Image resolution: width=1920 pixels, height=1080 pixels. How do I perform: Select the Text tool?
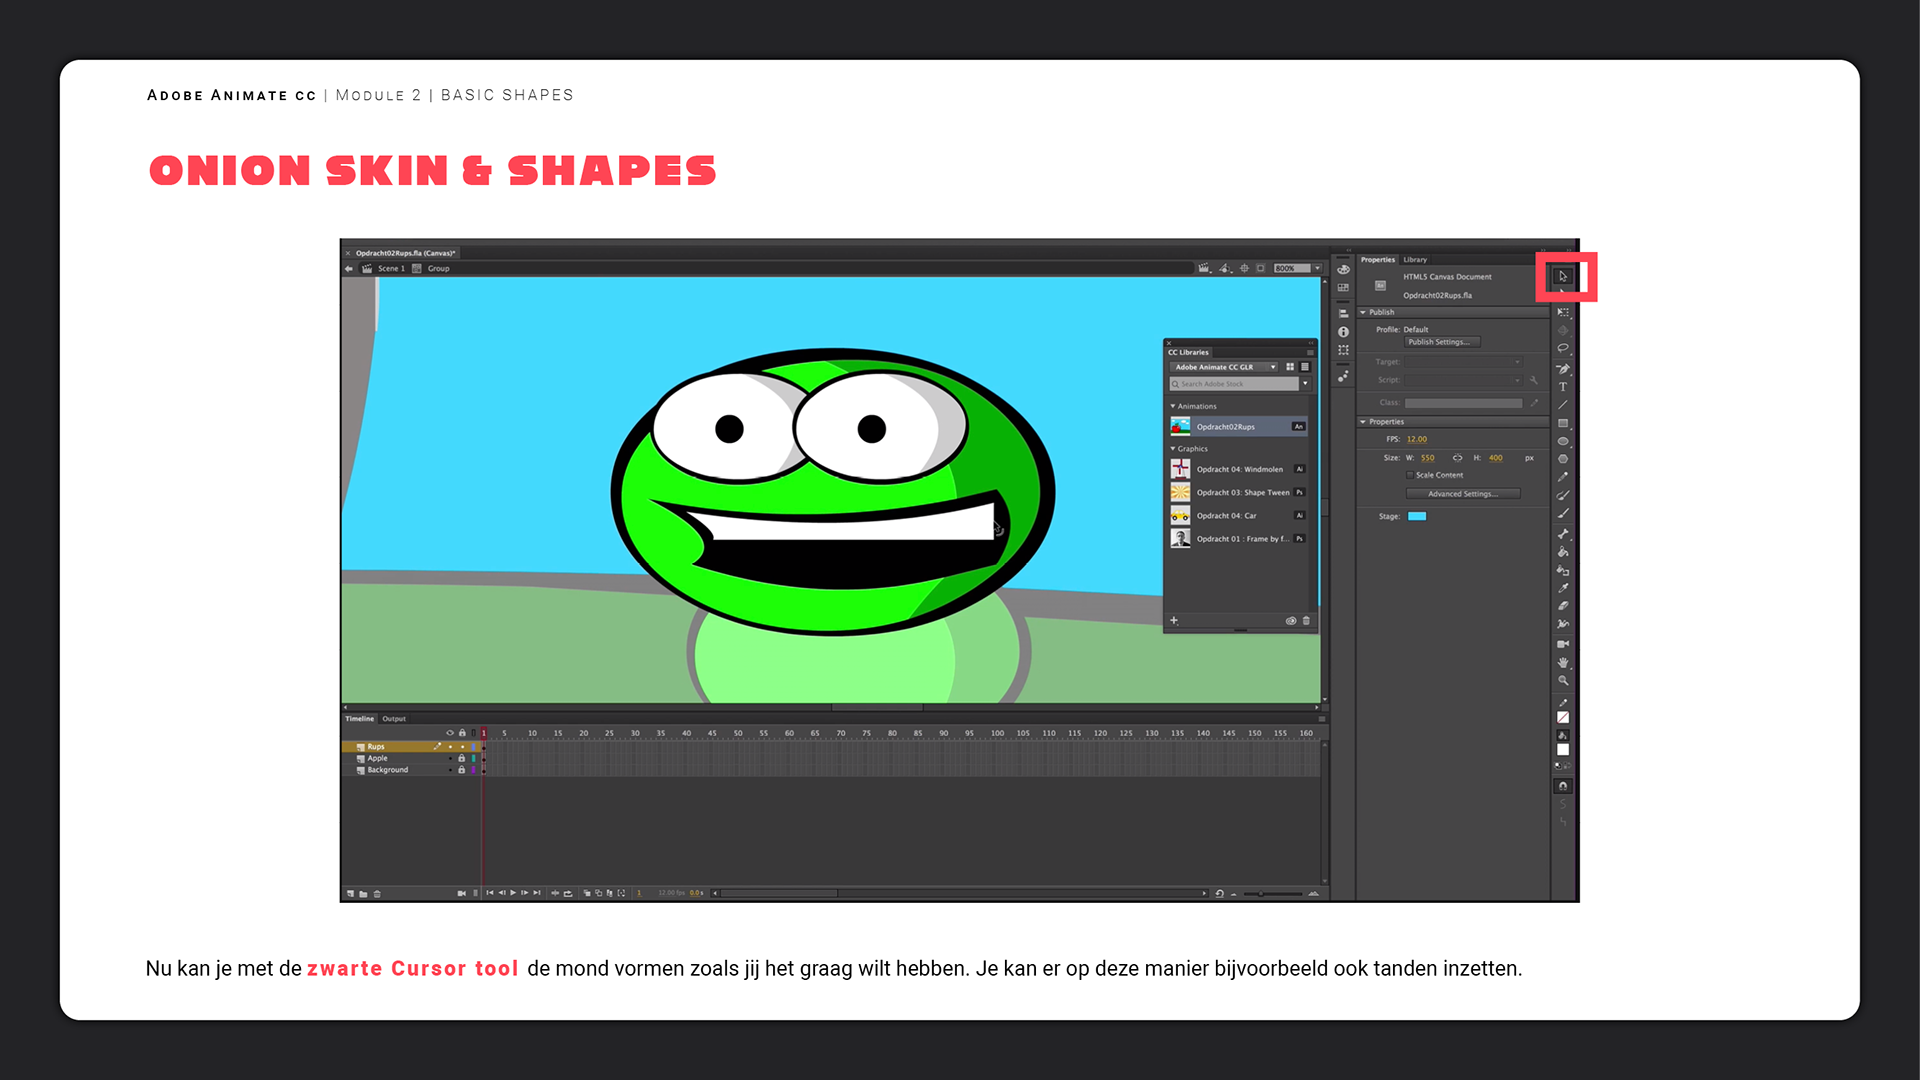coord(1562,387)
